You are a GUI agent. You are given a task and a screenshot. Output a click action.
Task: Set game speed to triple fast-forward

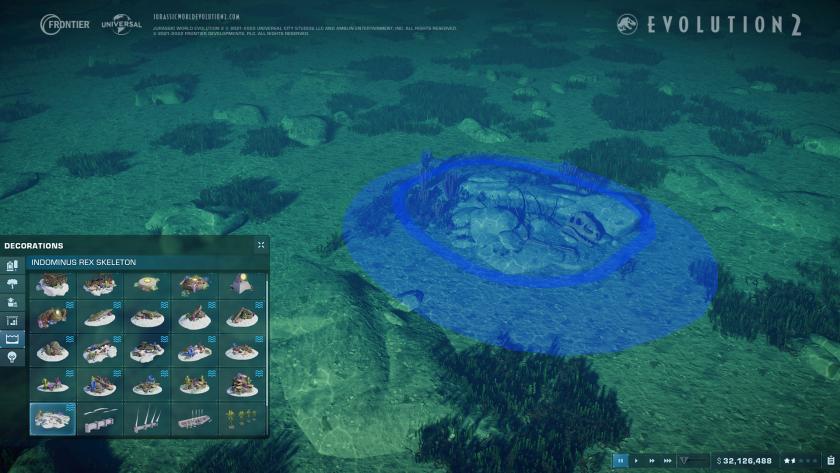[x=666, y=460]
